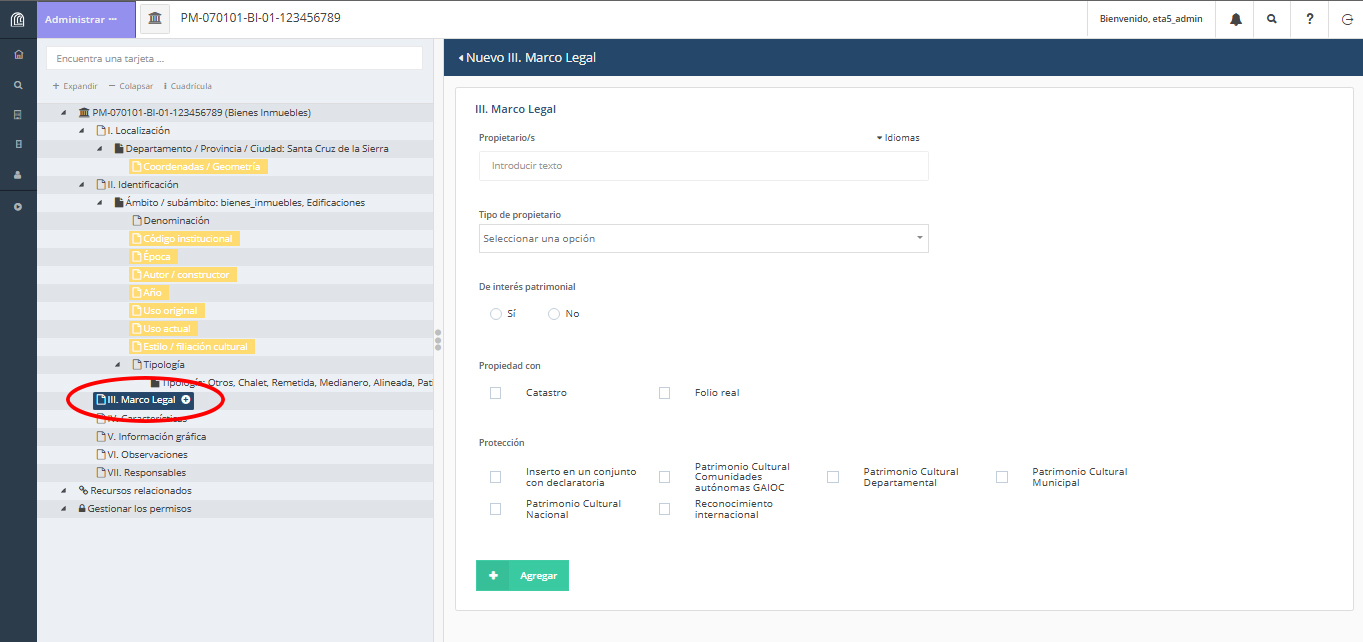Click the help question mark icon
1363x642 pixels.
tap(1309, 19)
